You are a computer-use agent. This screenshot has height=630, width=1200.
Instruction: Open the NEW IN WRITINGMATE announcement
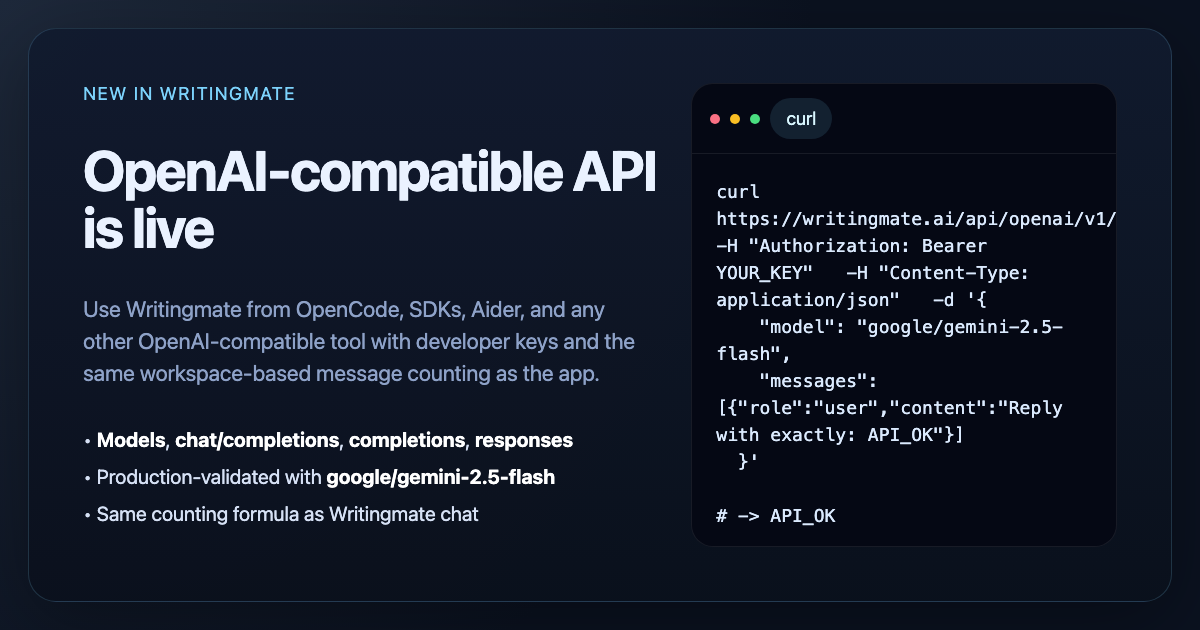189,93
